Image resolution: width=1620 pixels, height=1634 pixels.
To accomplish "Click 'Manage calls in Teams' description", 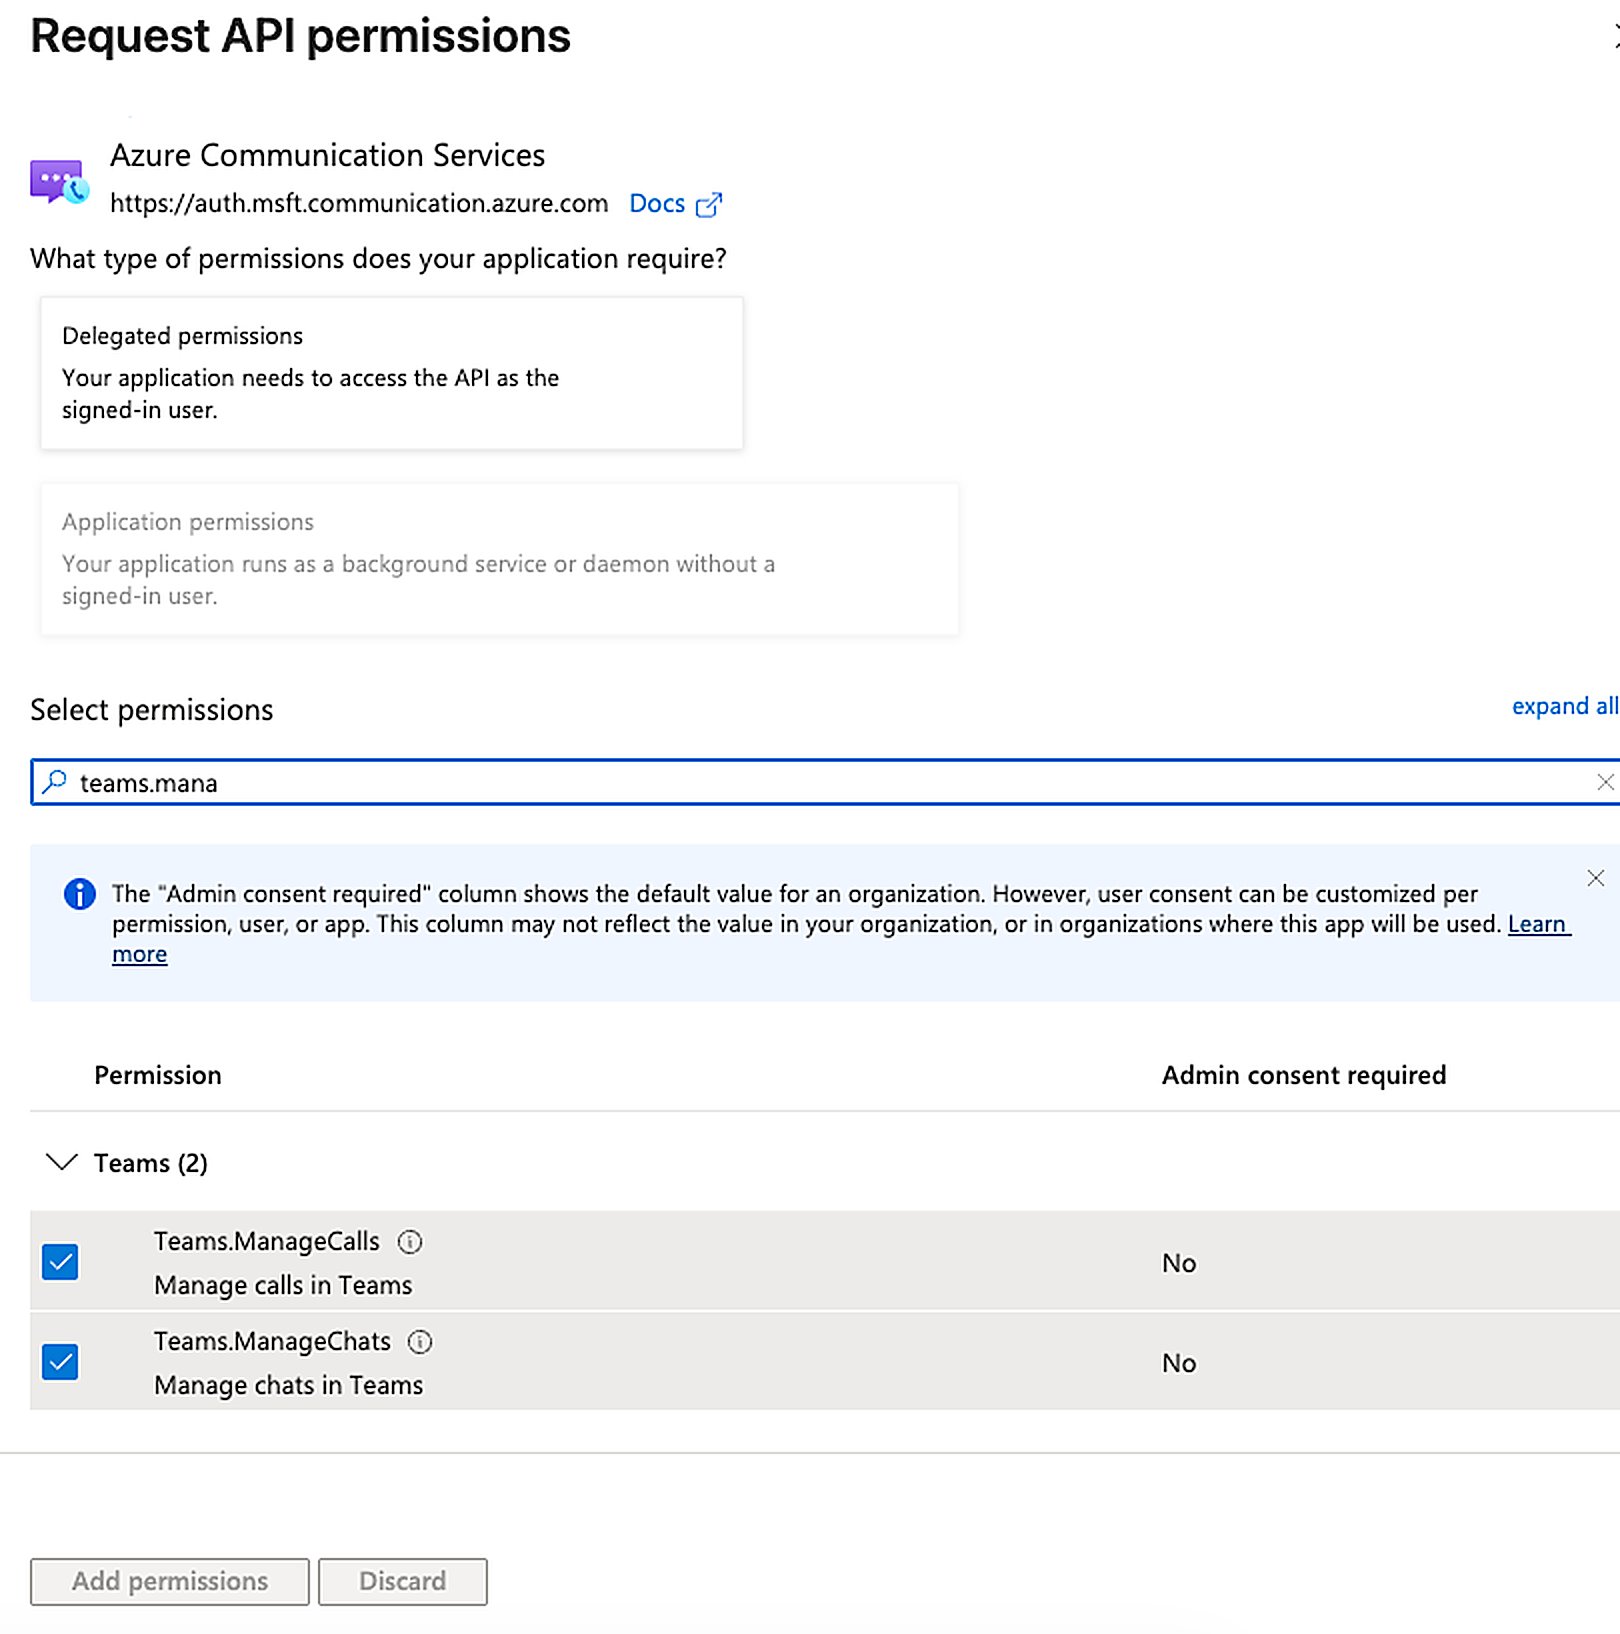I will [x=283, y=1285].
